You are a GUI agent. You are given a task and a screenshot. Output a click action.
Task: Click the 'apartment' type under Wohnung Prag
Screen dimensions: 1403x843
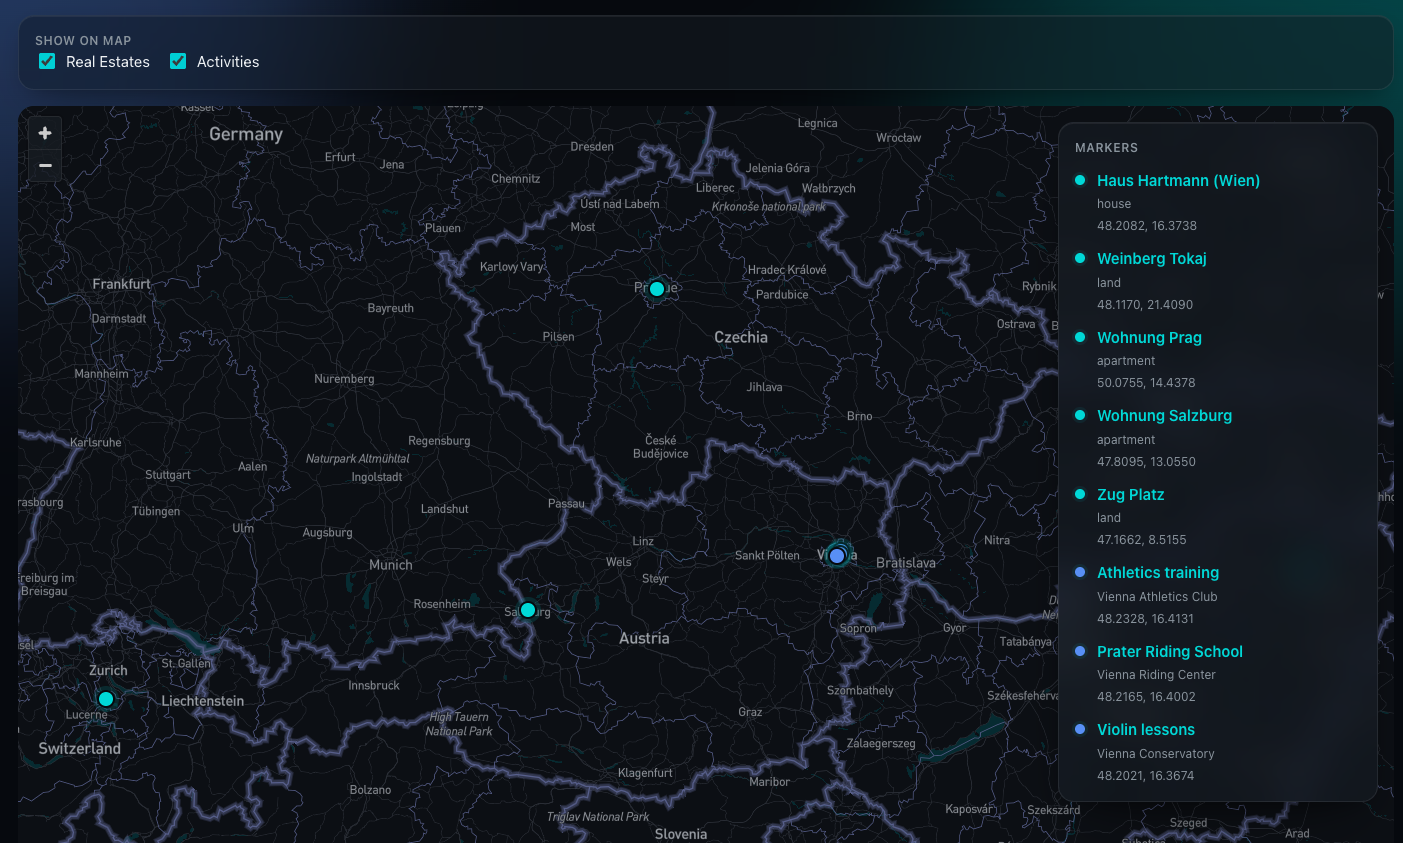[x=1126, y=361]
